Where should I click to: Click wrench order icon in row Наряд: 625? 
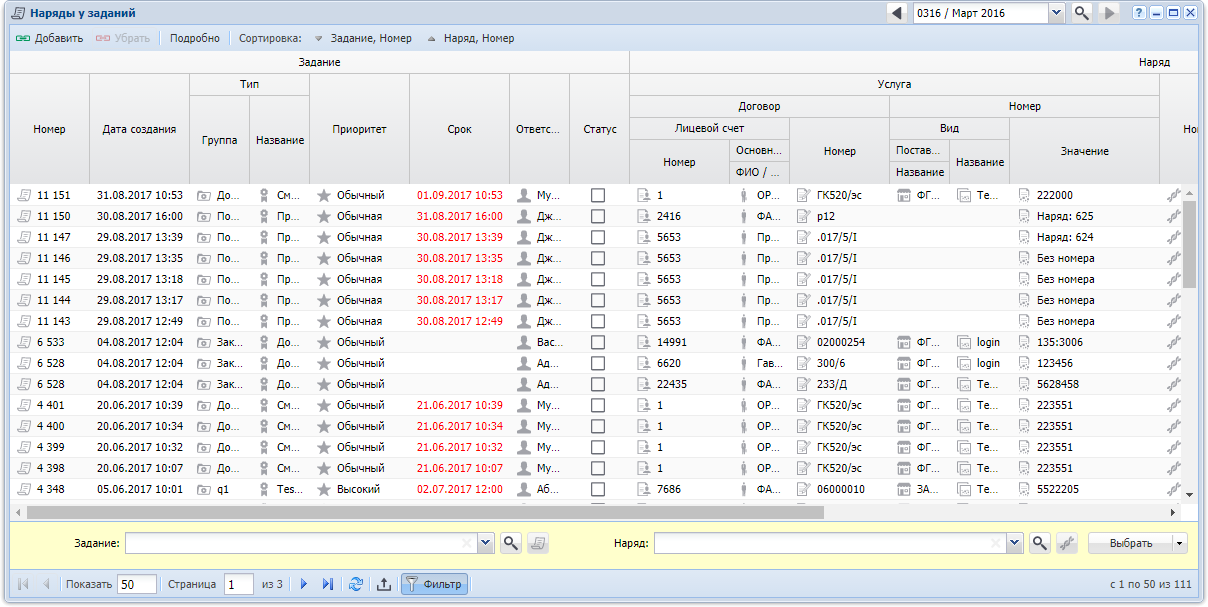(1174, 216)
